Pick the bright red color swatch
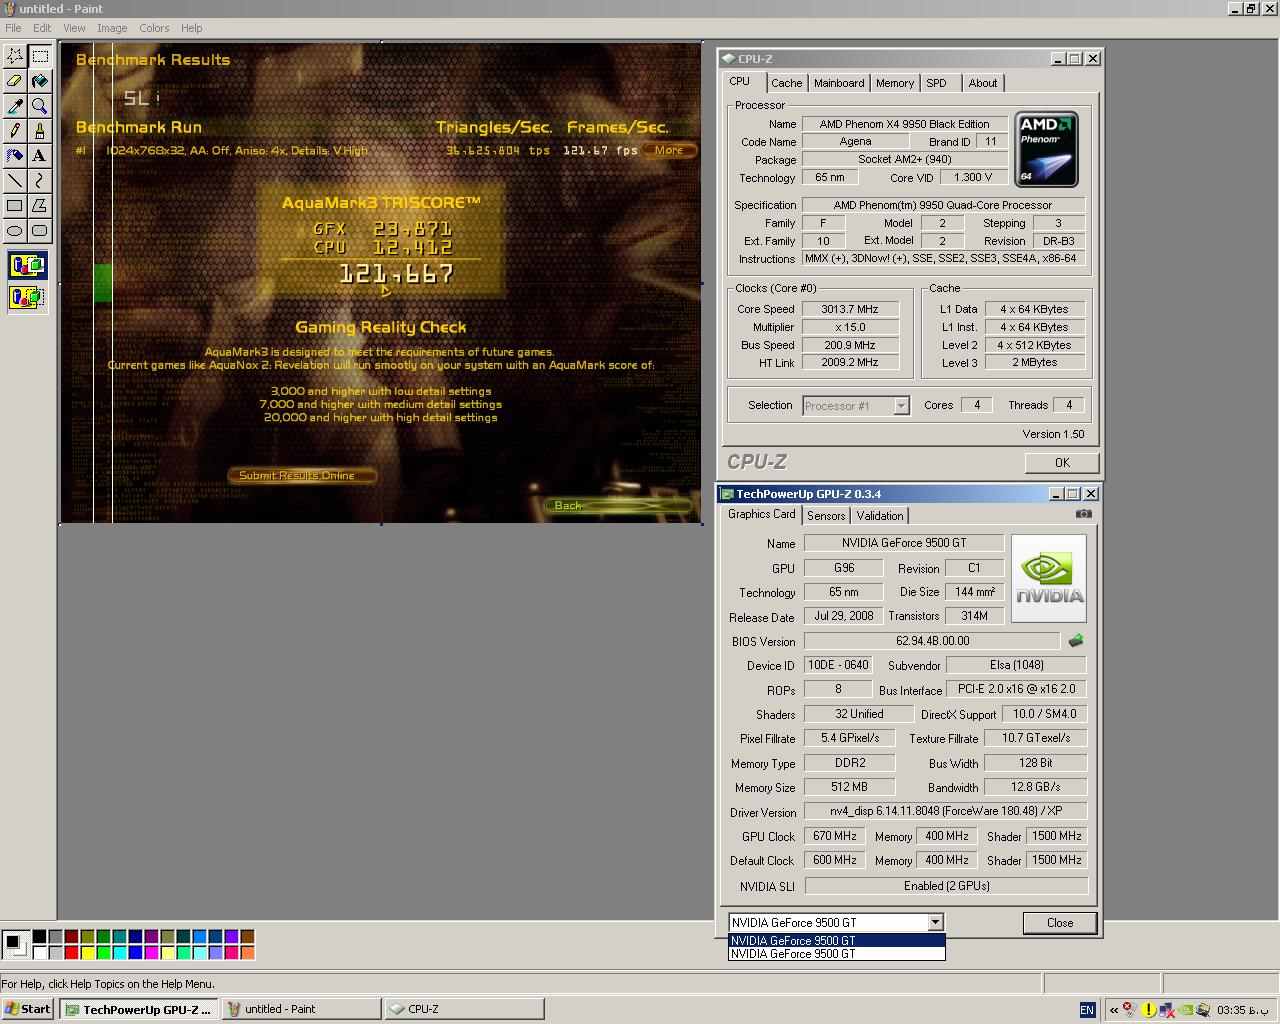The image size is (1280, 1024). [x=71, y=953]
